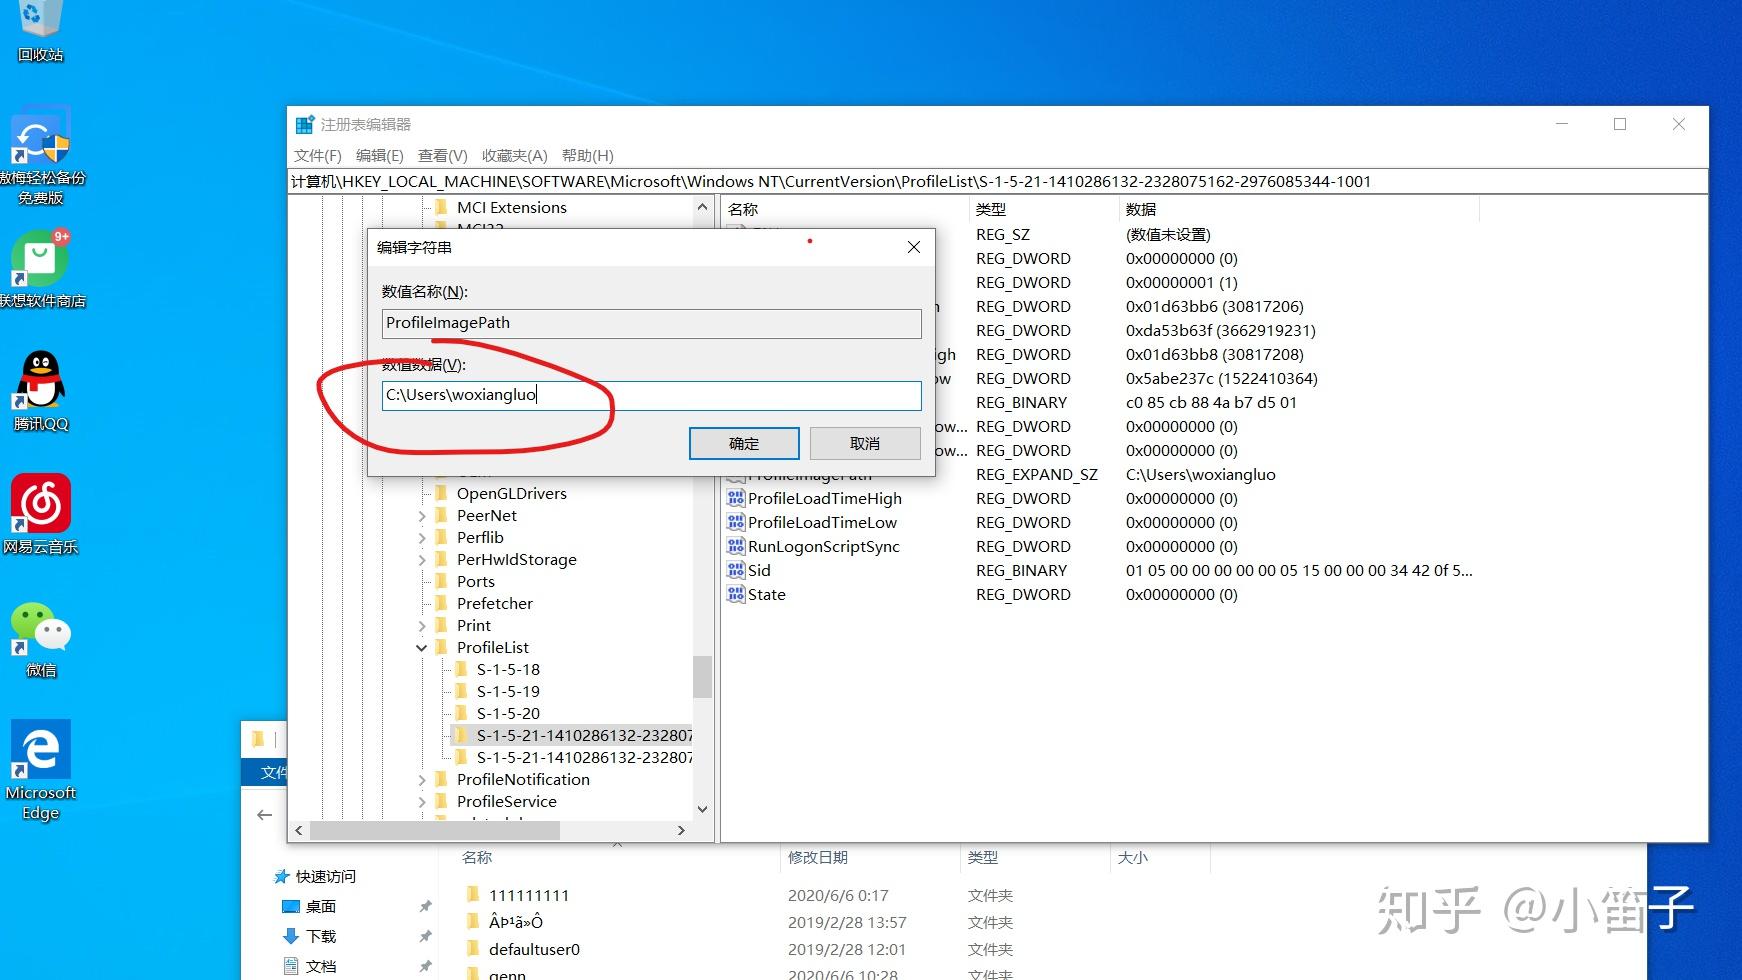Open NetEase Cloud Music desktop icon
Screen dimensions: 1742x980
click(x=40, y=513)
